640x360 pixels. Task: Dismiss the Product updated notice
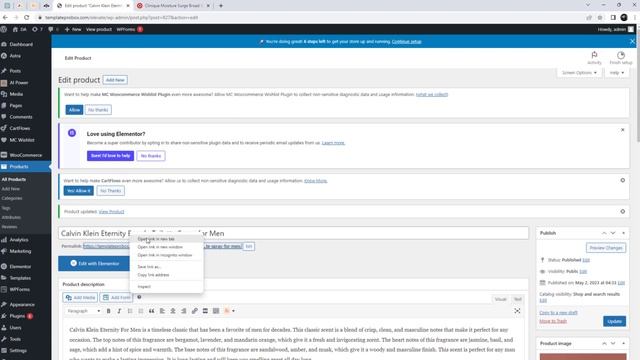pyautogui.click(x=622, y=211)
